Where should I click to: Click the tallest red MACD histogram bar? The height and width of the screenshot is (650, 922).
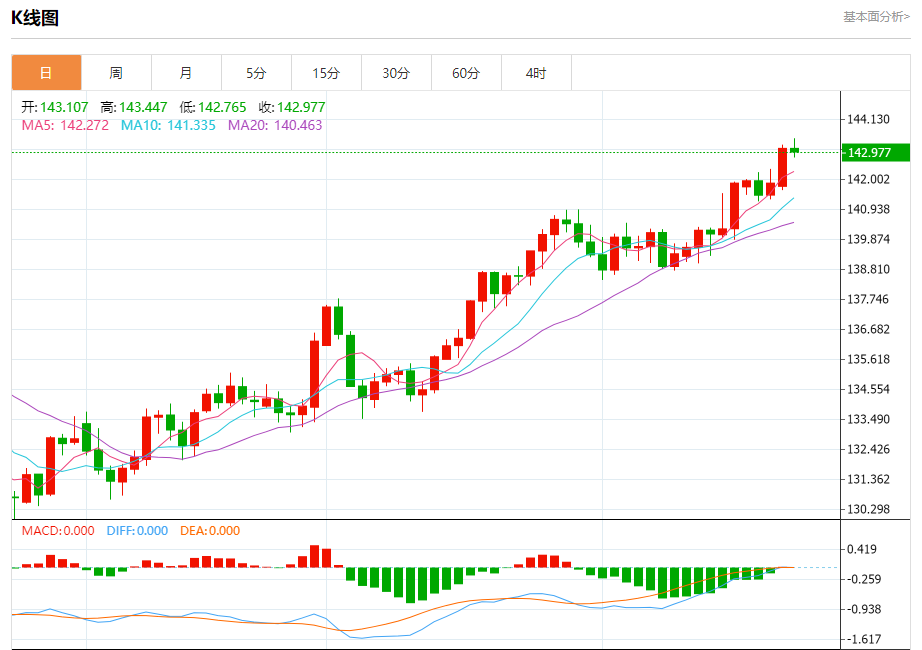click(x=315, y=556)
